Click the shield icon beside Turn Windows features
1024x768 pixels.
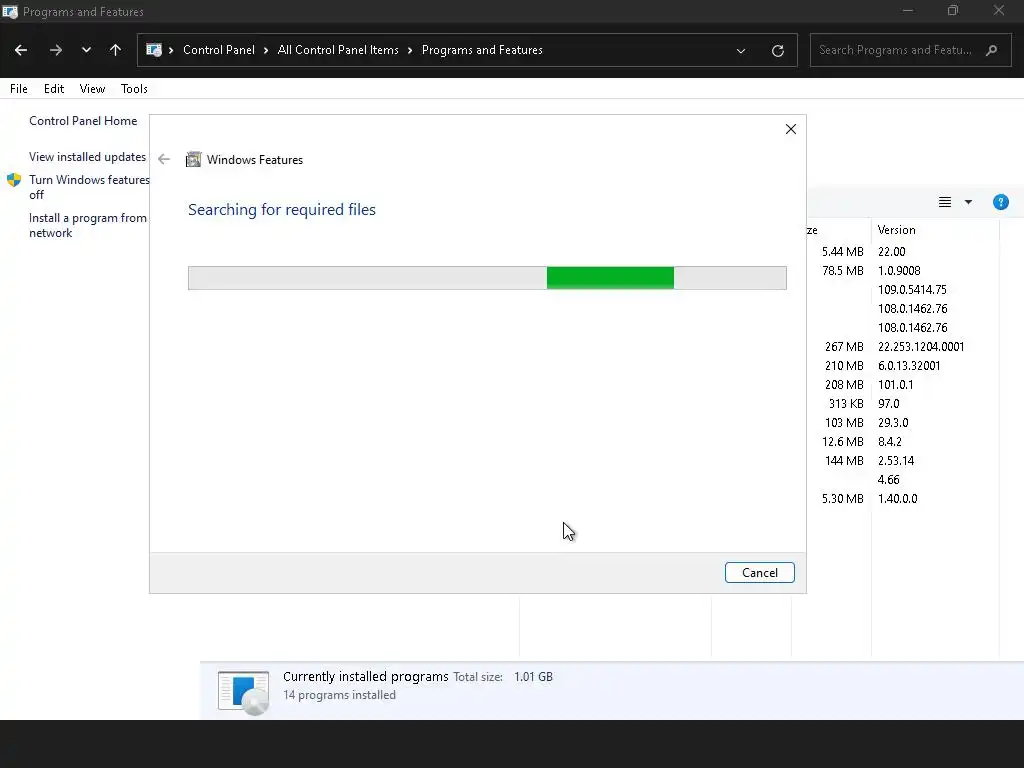[x=14, y=180]
